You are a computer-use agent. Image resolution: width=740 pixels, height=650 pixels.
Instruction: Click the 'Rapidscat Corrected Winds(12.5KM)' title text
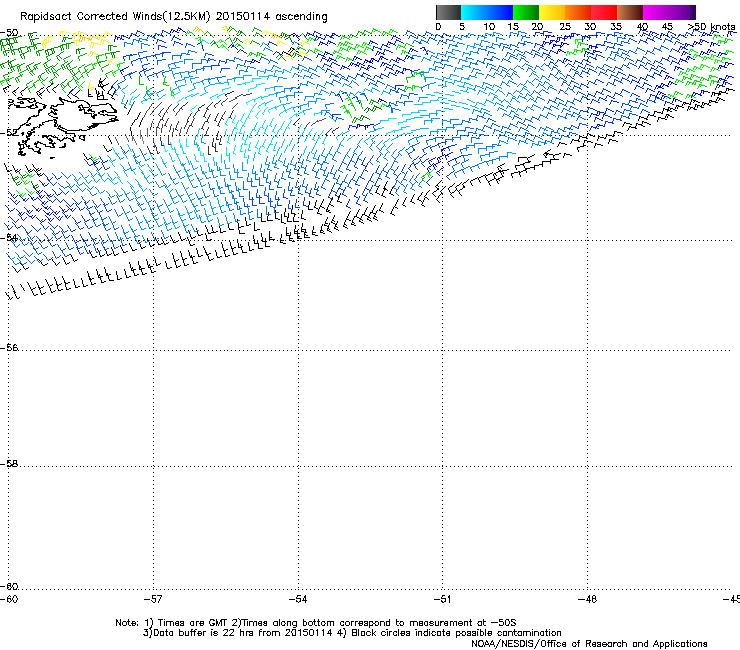115,17
